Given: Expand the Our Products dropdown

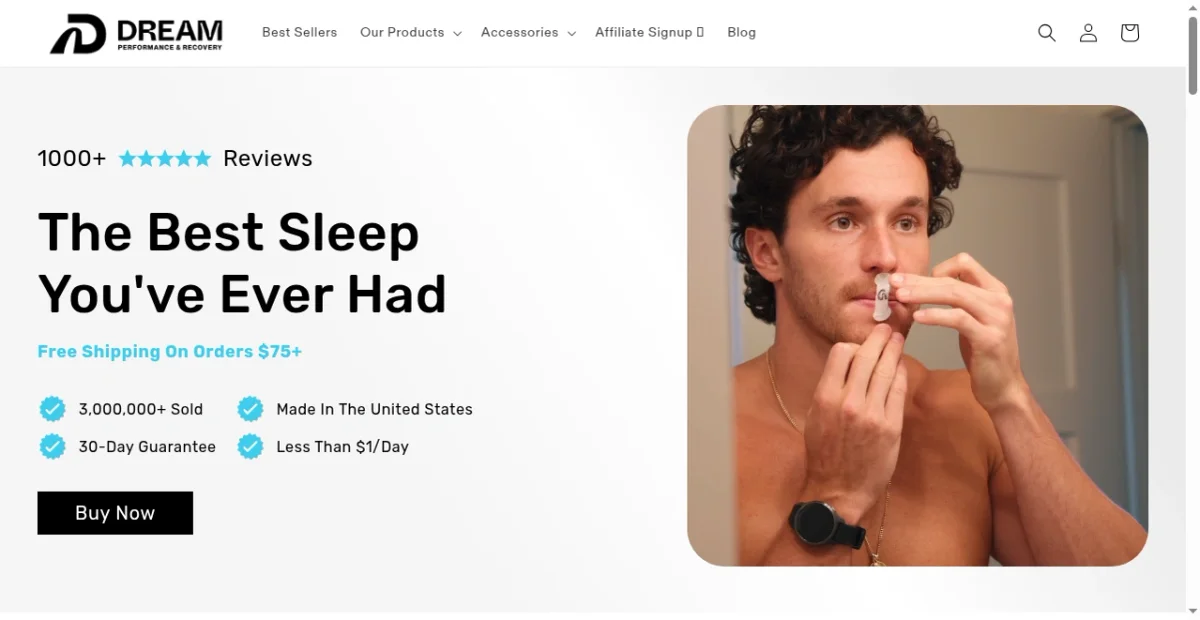Looking at the screenshot, I should click(410, 33).
